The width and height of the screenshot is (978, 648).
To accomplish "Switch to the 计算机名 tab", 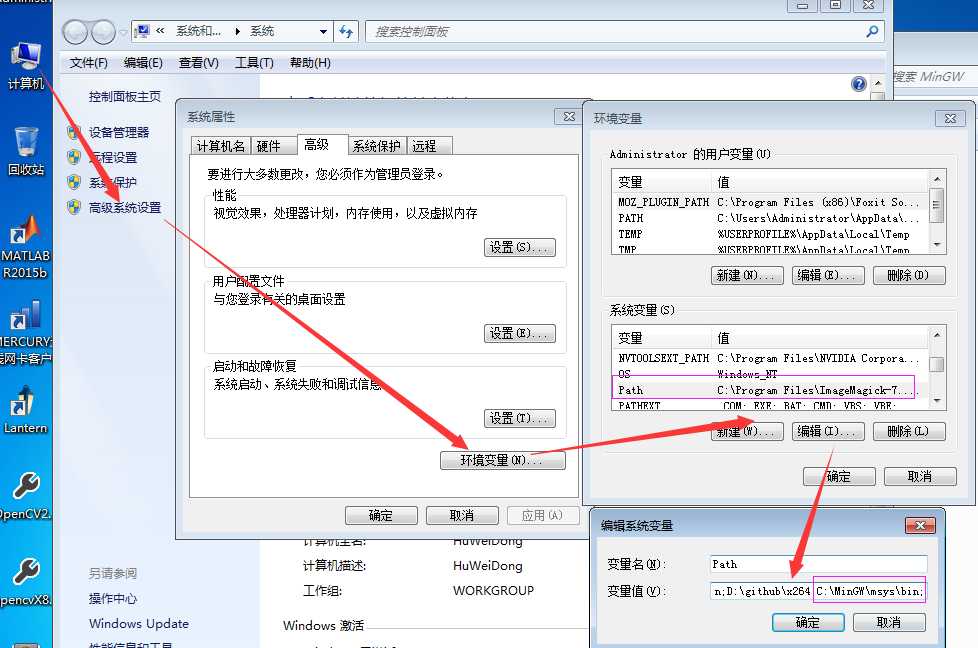I will [221, 146].
